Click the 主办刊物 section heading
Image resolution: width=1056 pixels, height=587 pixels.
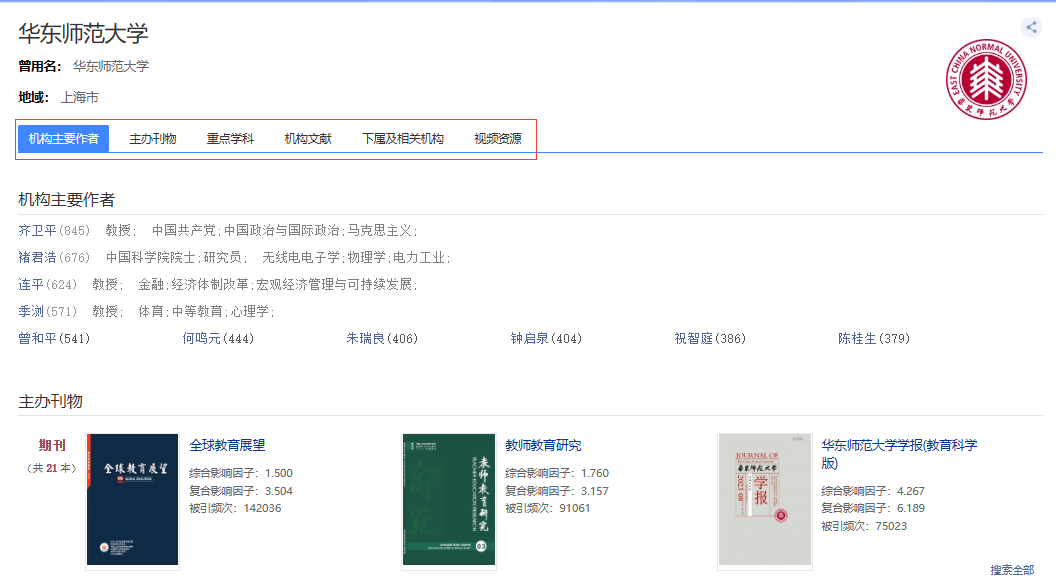pos(51,401)
